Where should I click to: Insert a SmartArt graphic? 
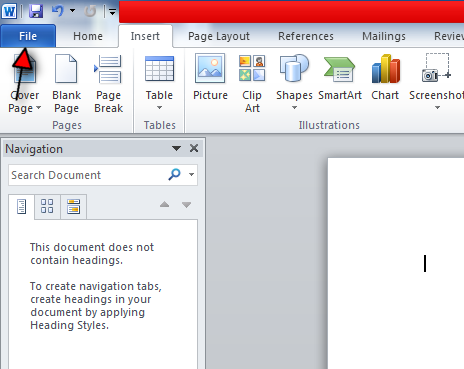(340, 77)
